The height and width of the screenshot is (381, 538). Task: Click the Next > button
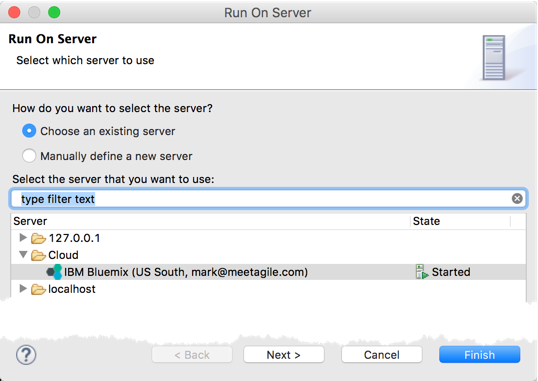(284, 355)
